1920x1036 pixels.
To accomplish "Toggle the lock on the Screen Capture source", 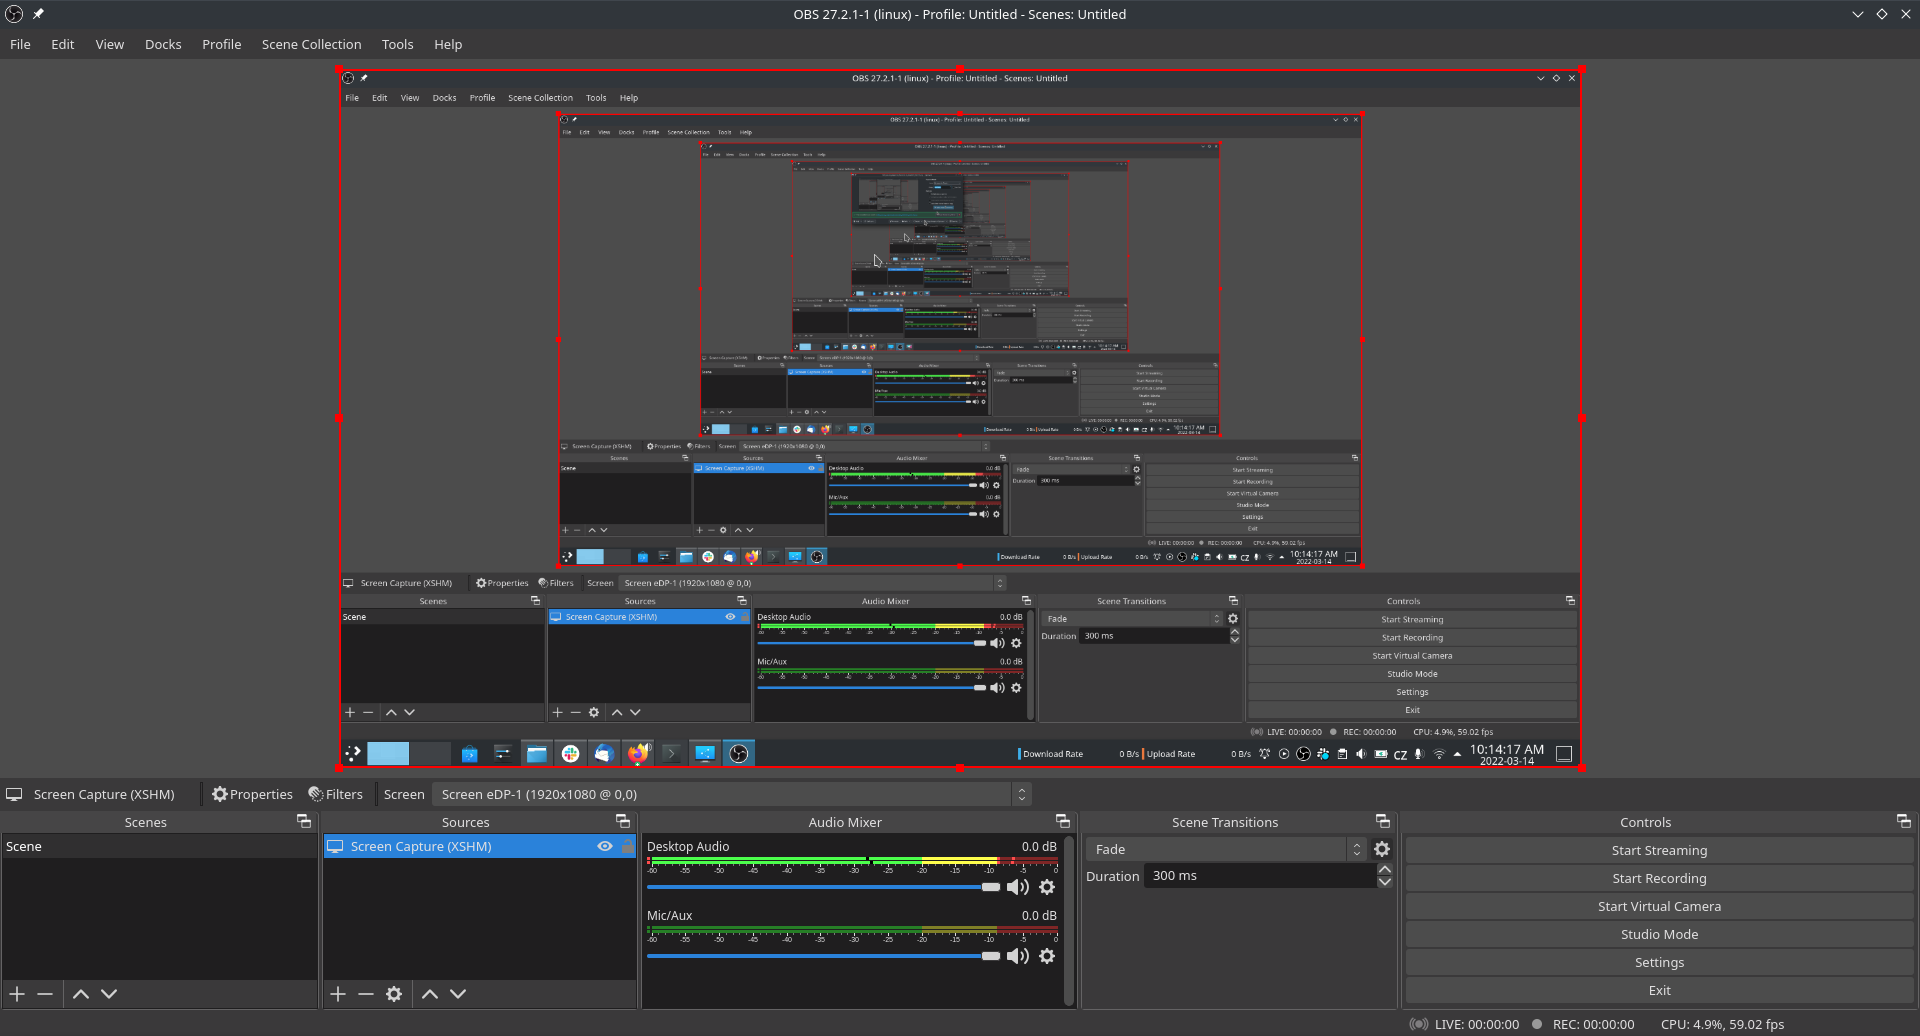I will [x=627, y=846].
